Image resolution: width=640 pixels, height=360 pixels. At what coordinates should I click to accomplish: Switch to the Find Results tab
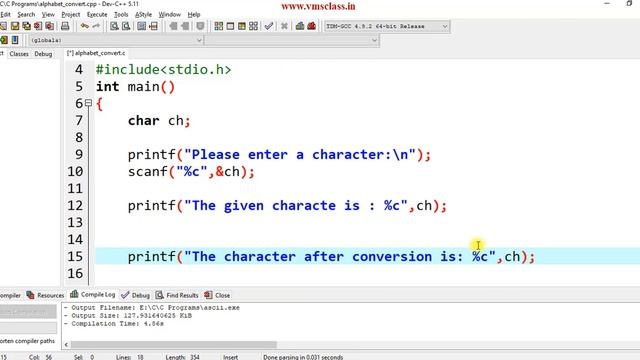(x=178, y=295)
